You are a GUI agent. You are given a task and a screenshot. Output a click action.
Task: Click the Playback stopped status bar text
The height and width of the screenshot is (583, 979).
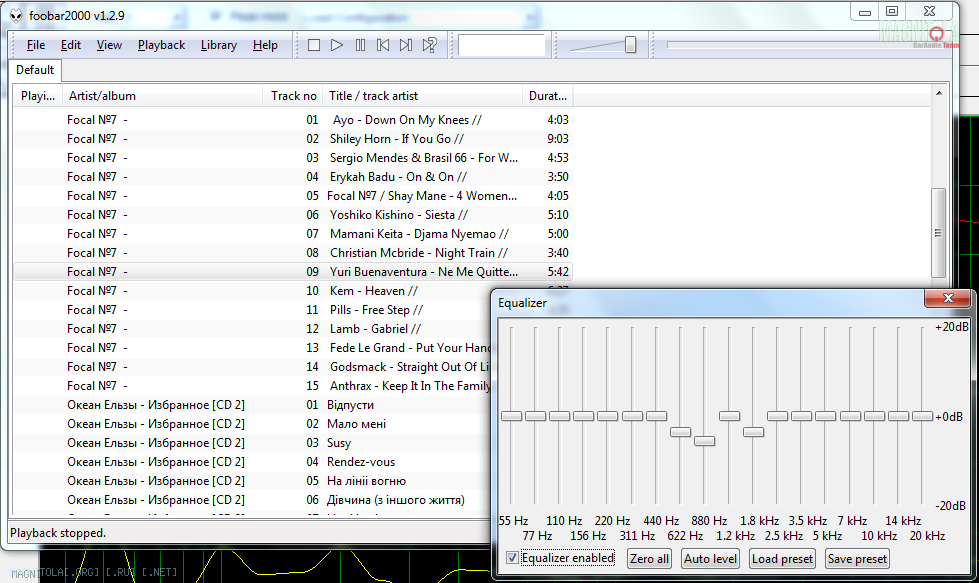[58, 533]
